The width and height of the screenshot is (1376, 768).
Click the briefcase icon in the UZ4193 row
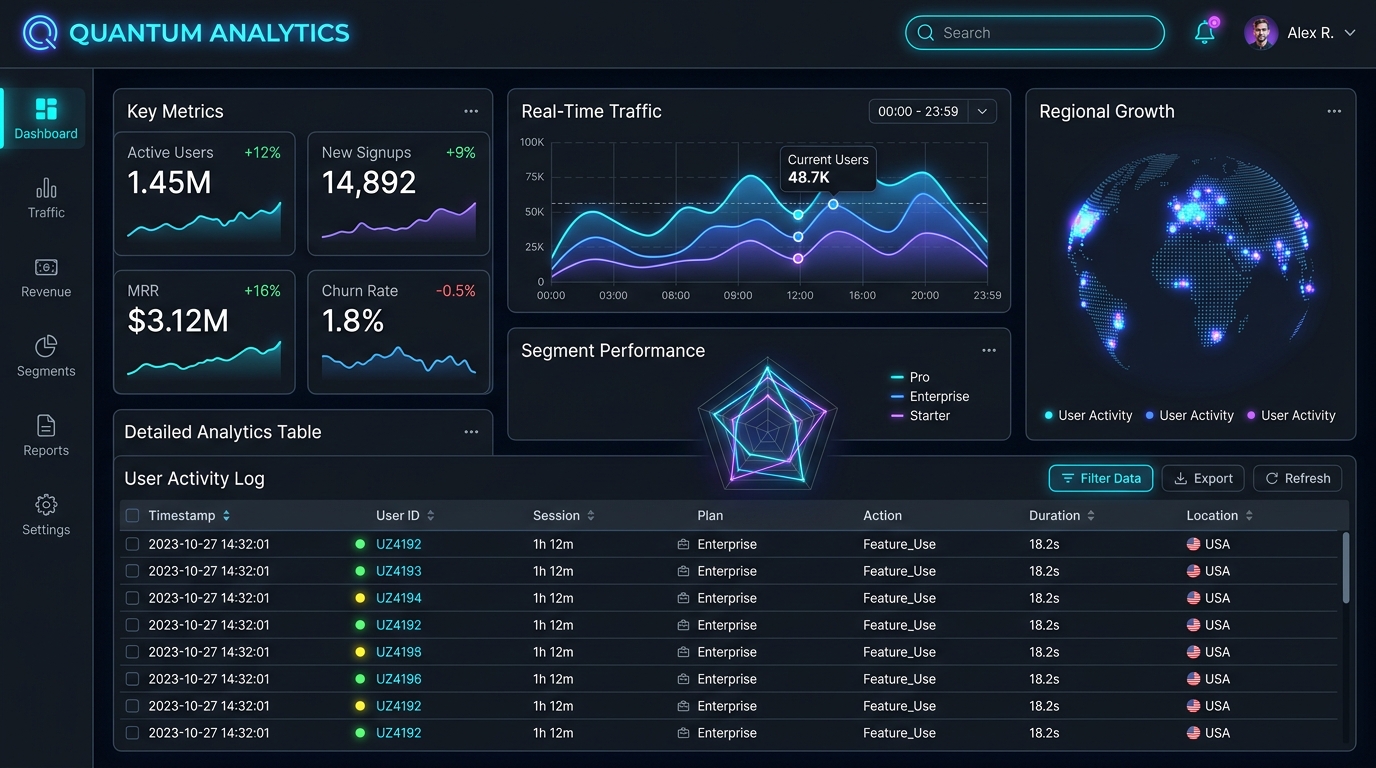[x=684, y=571]
